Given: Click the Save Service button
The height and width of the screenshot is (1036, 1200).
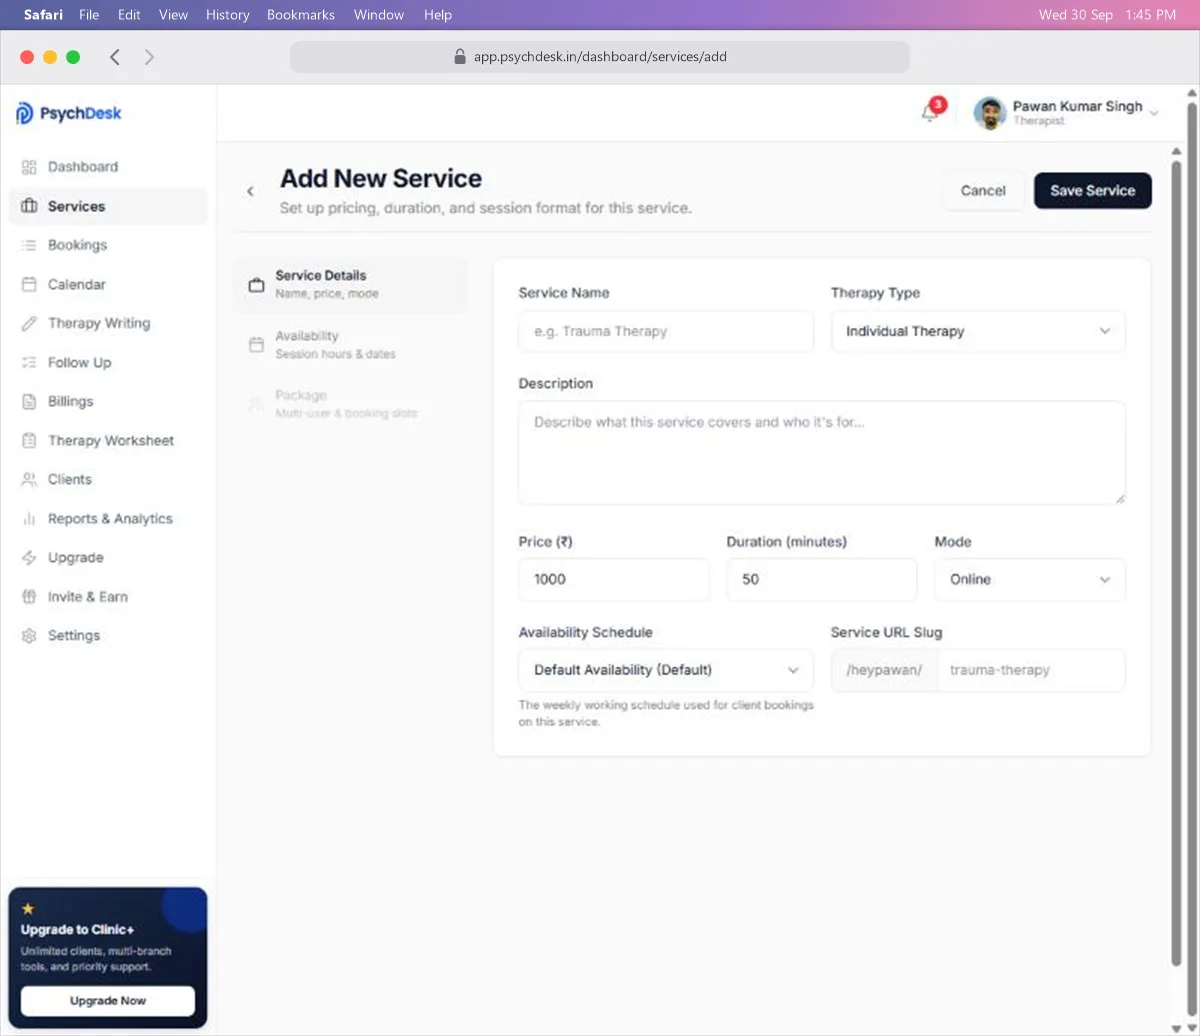Looking at the screenshot, I should coord(1092,191).
